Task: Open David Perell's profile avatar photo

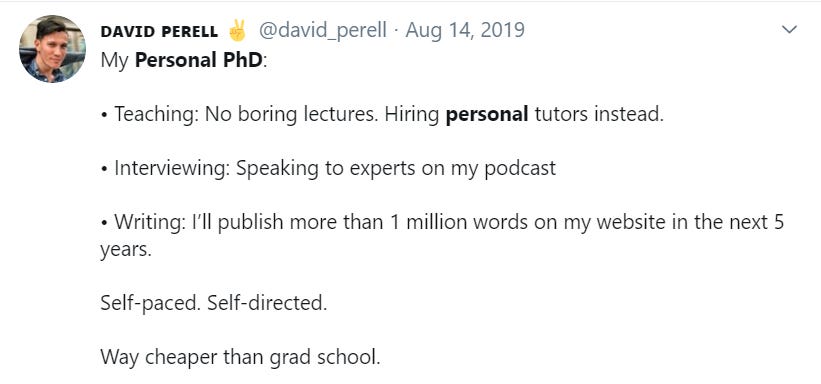Action: pos(52,49)
